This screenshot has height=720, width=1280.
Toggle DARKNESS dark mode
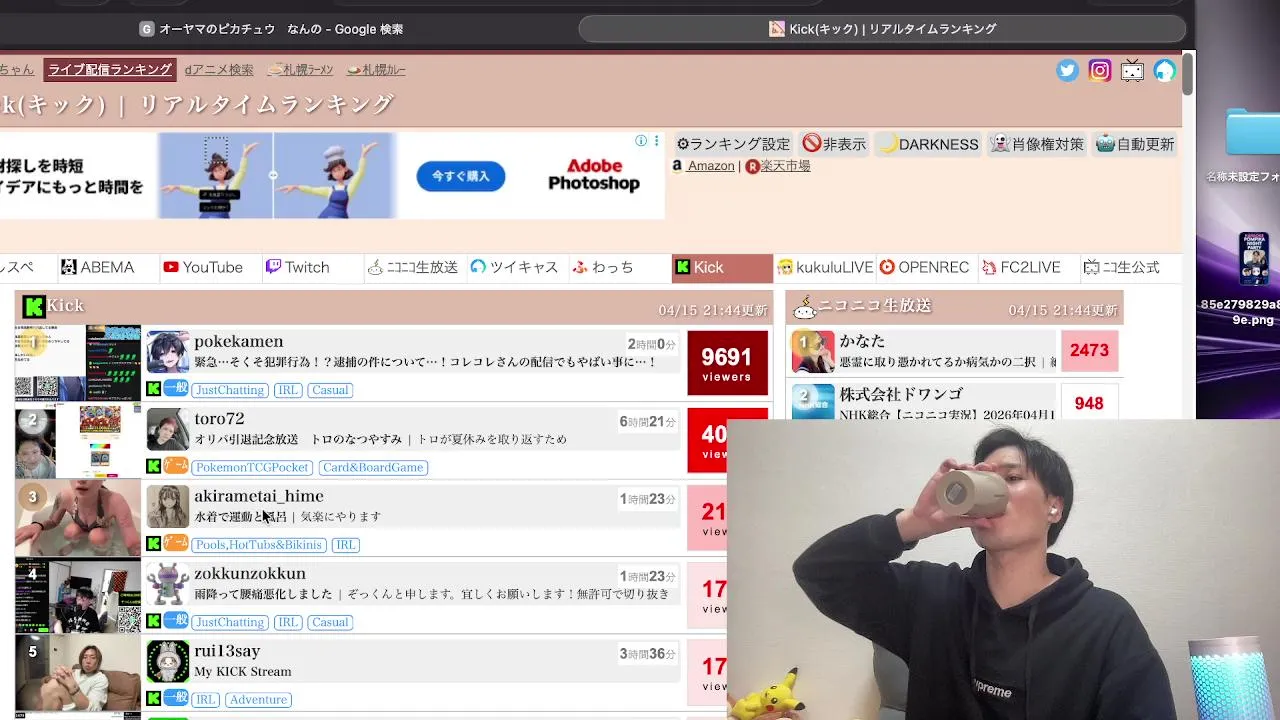928,144
